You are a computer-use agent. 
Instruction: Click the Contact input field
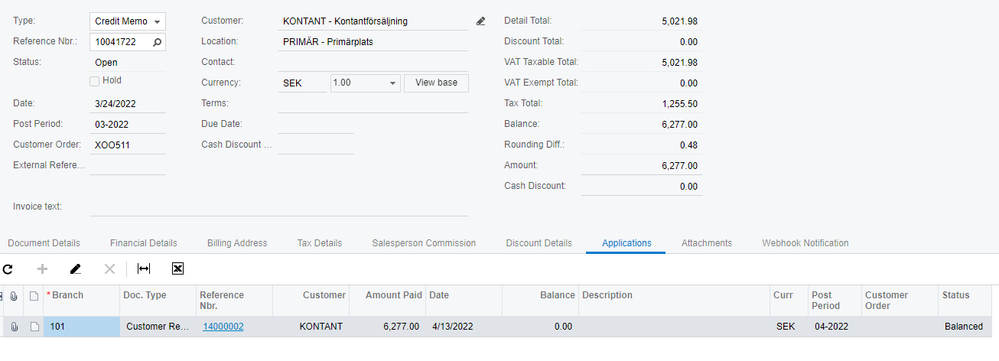point(373,62)
